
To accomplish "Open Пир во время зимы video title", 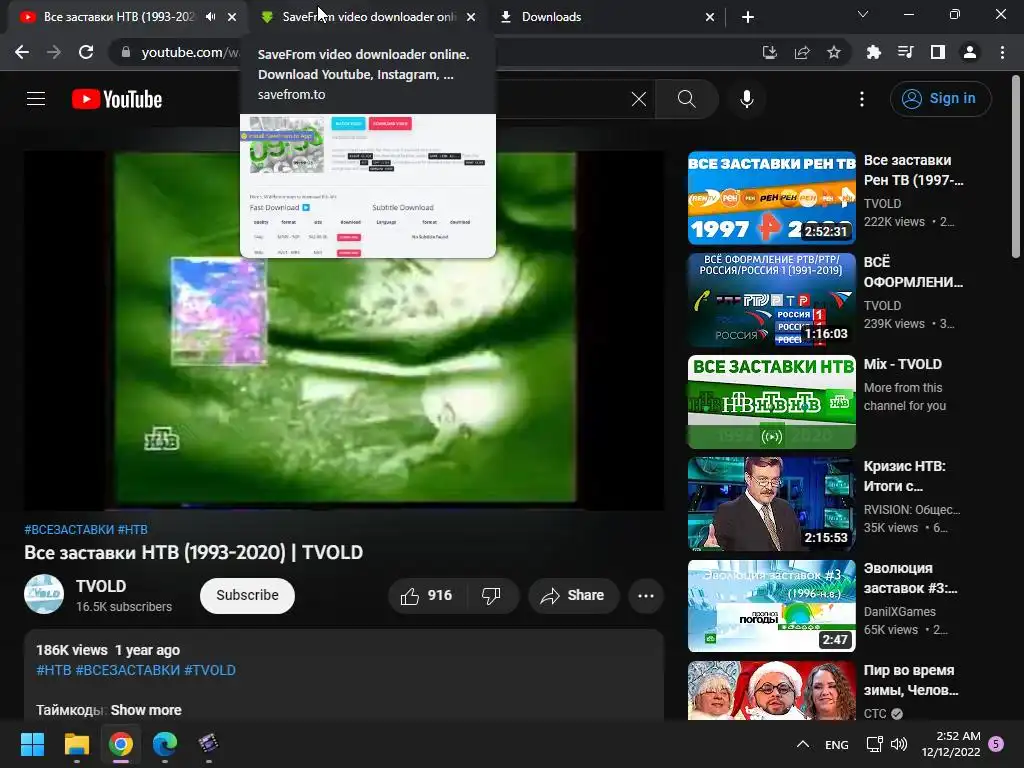I will tap(910, 680).
